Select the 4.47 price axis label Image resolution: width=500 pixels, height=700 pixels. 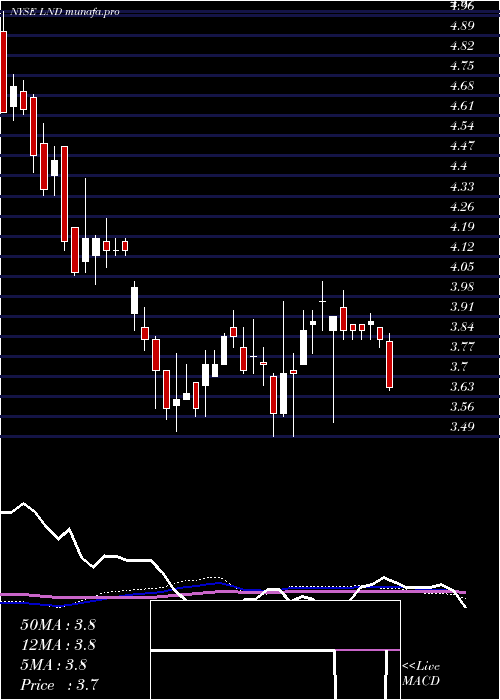pyautogui.click(x=462, y=146)
